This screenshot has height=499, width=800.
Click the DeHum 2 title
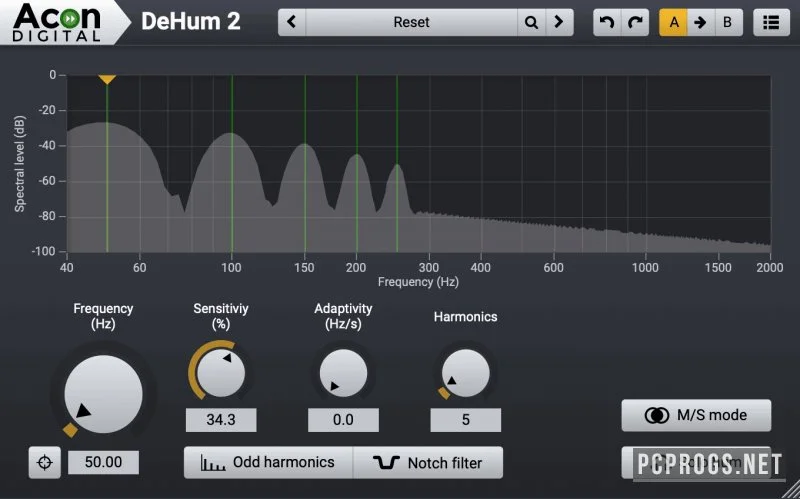coord(191,21)
